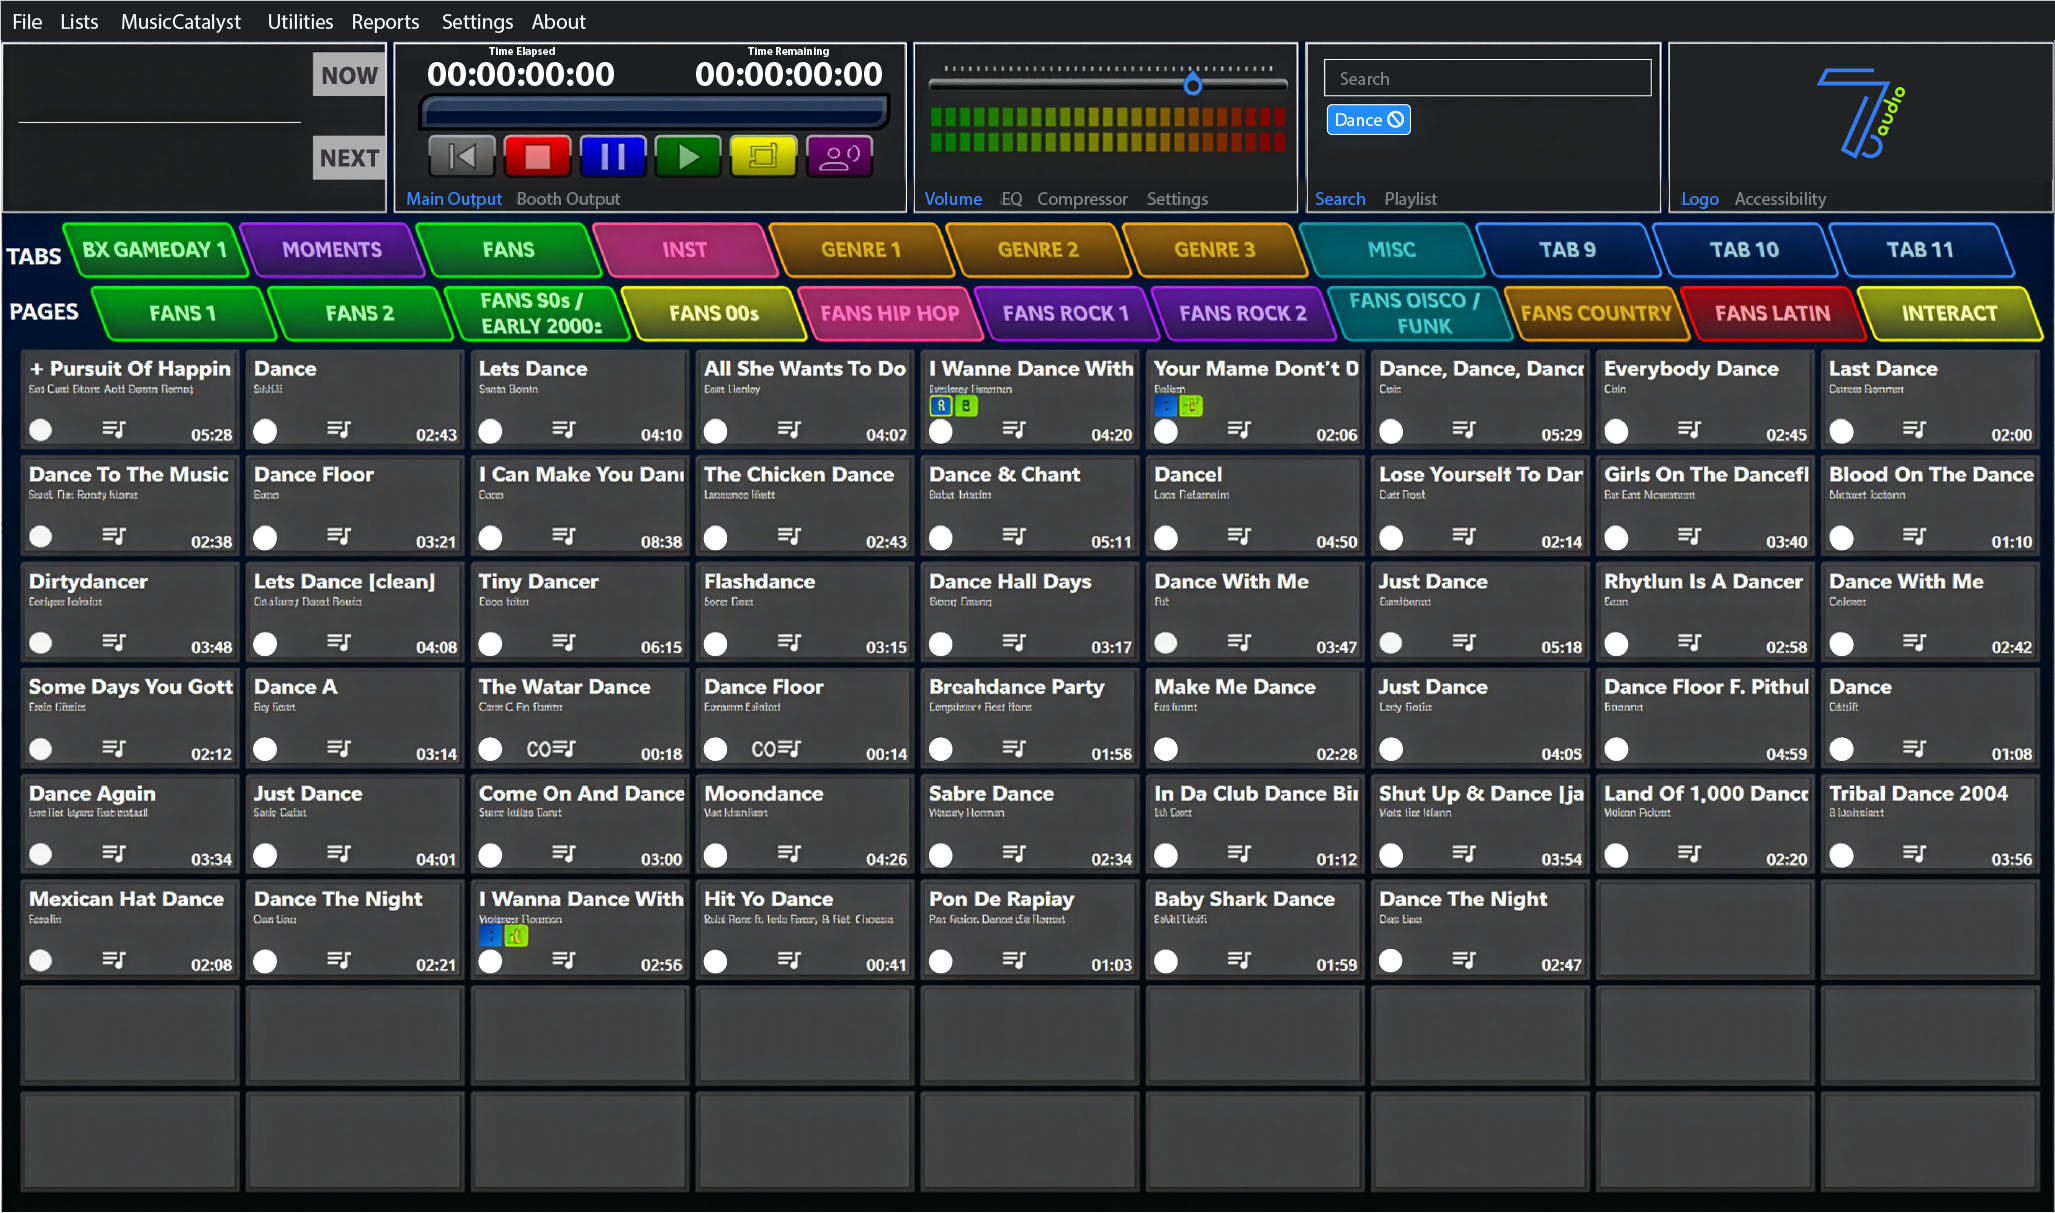Open the INTERACT page
Image resolution: width=2055 pixels, height=1213 pixels.
coord(1949,313)
